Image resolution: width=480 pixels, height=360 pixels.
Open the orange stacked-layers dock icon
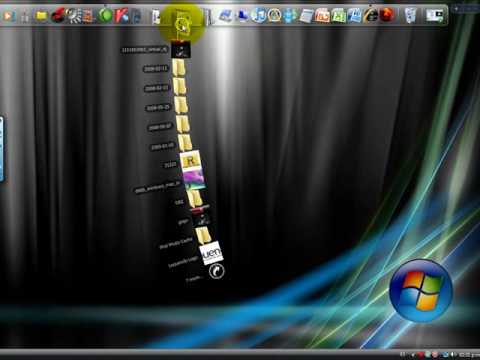point(89,16)
